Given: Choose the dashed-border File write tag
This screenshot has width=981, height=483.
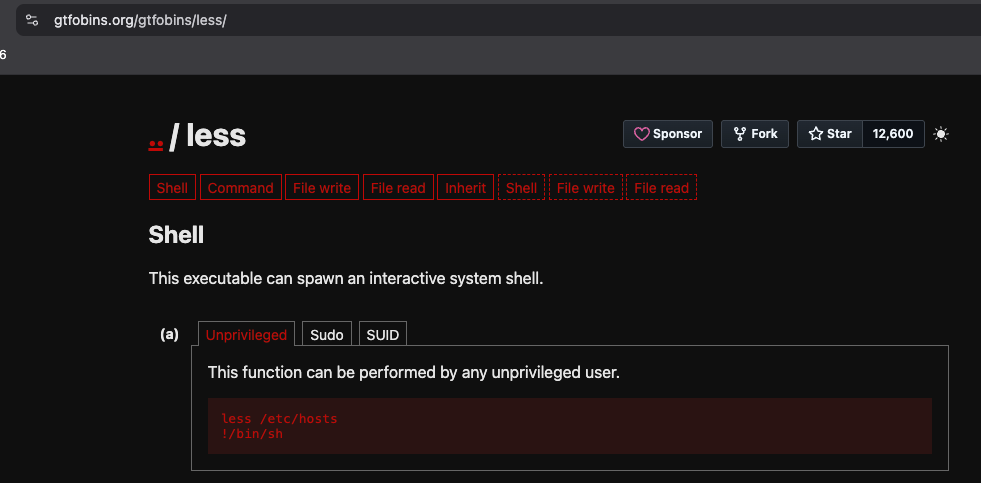Looking at the screenshot, I should coord(585,188).
